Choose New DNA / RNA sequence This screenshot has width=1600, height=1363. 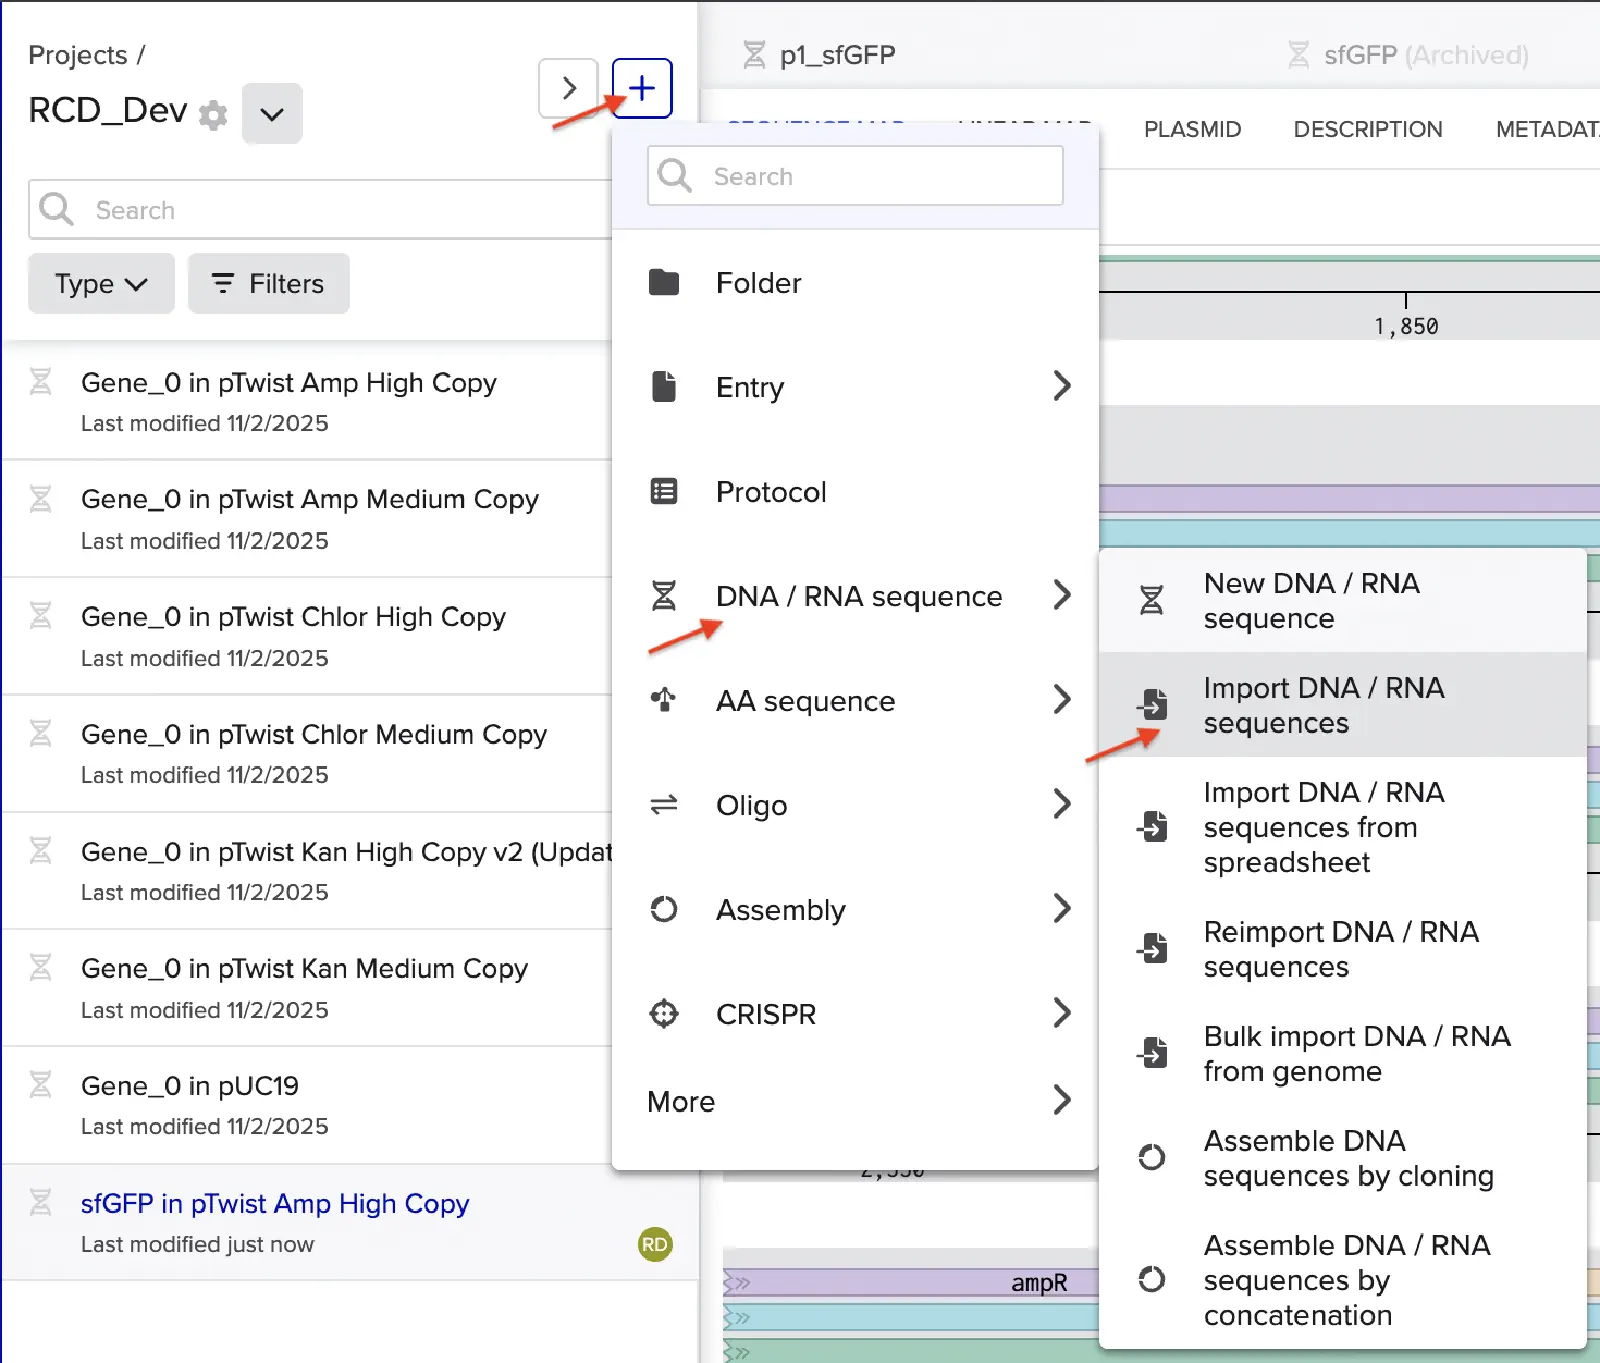1311,600
